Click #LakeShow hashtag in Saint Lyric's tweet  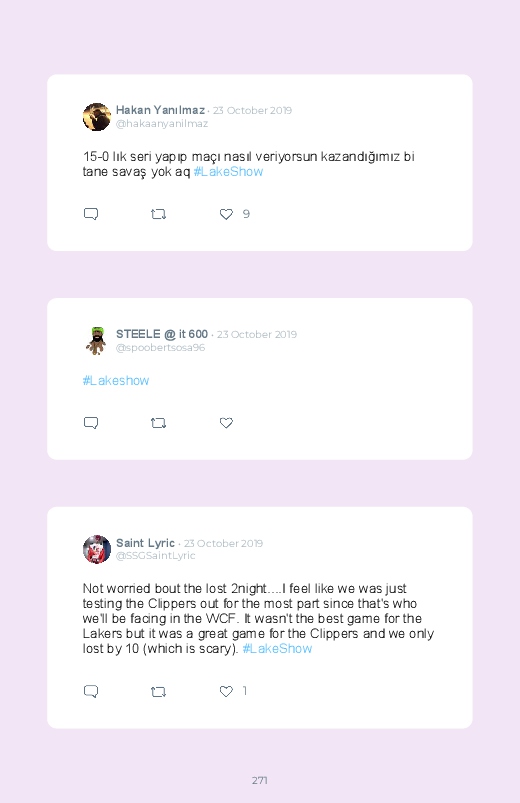(277, 649)
